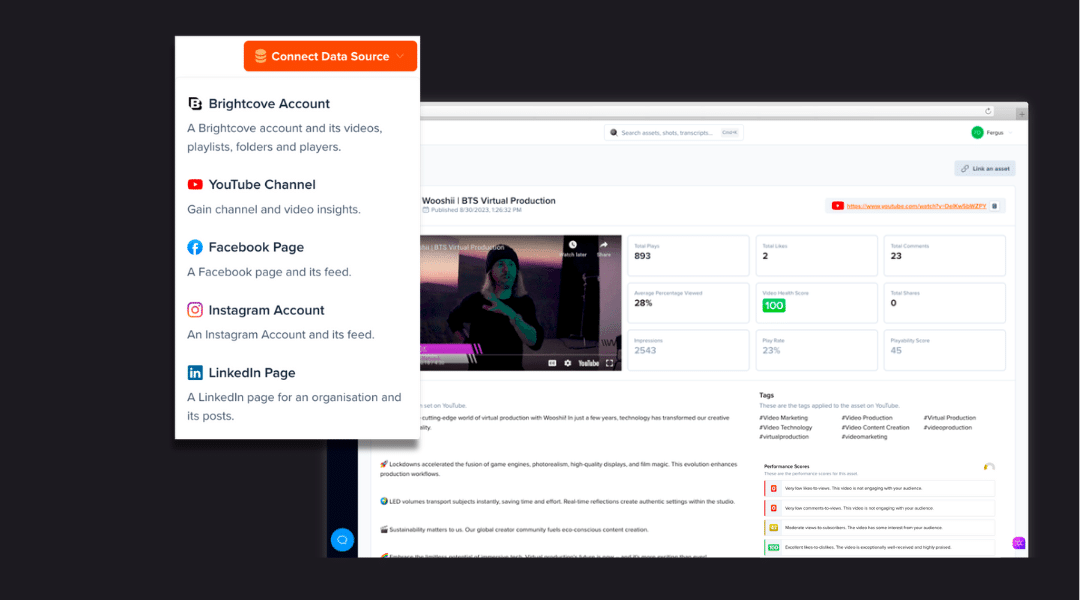Click the Total Likes 2 card
This screenshot has height=600, width=1080.
(x=816, y=256)
